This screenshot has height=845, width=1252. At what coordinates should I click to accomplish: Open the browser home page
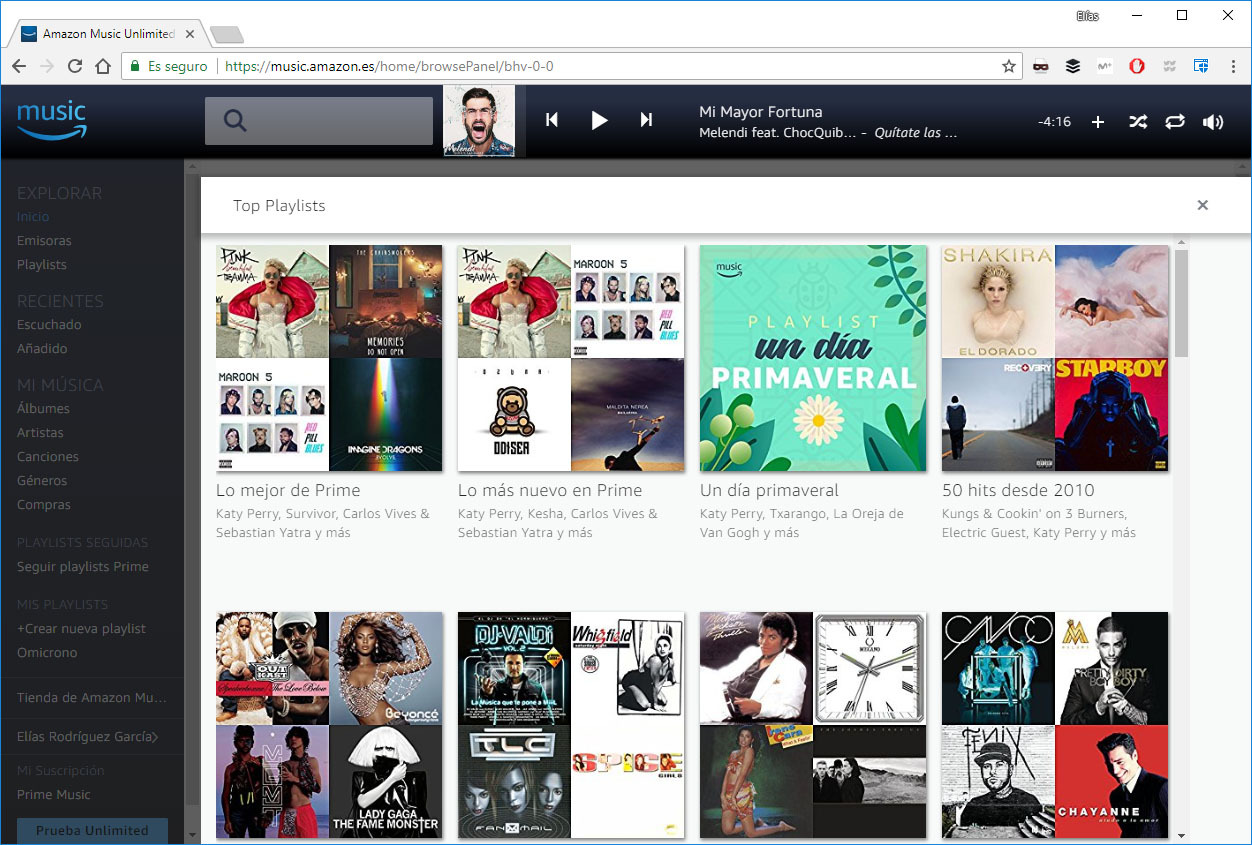coord(103,66)
